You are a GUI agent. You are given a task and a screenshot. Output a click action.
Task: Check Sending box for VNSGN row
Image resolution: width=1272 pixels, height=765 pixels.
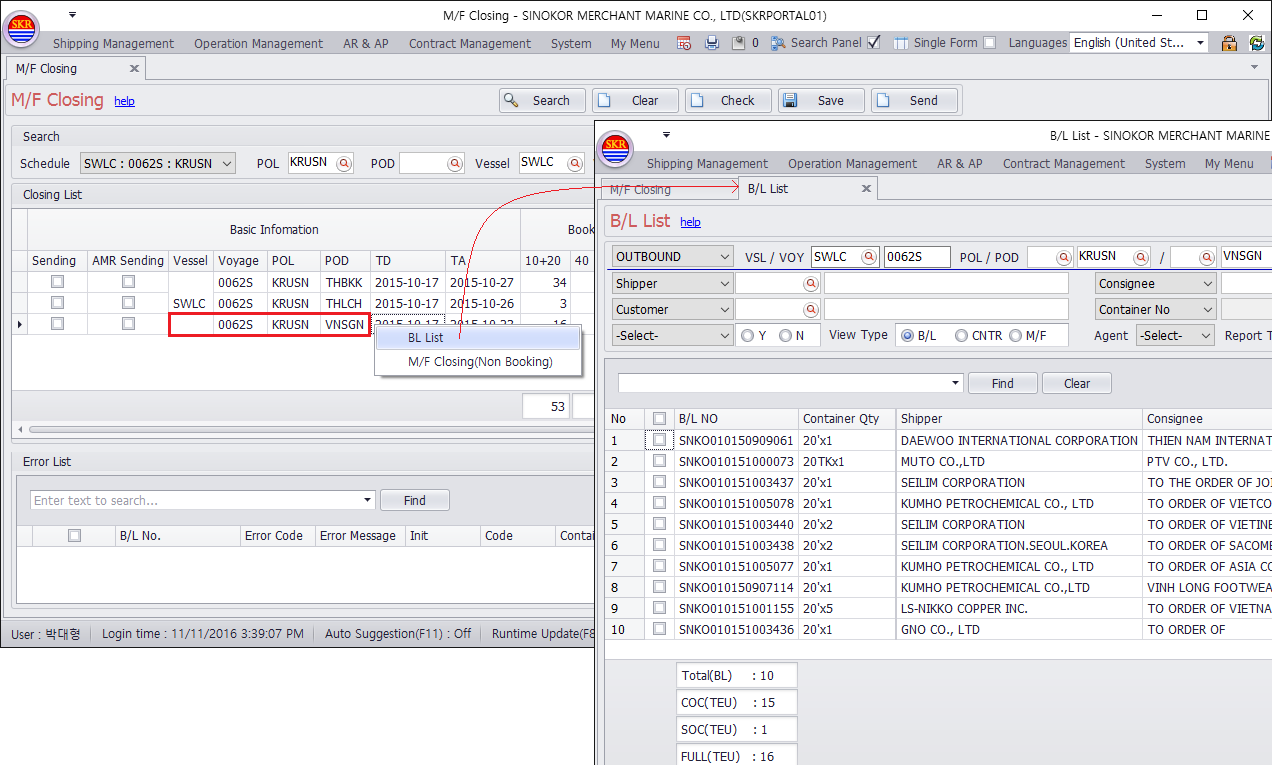(57, 324)
